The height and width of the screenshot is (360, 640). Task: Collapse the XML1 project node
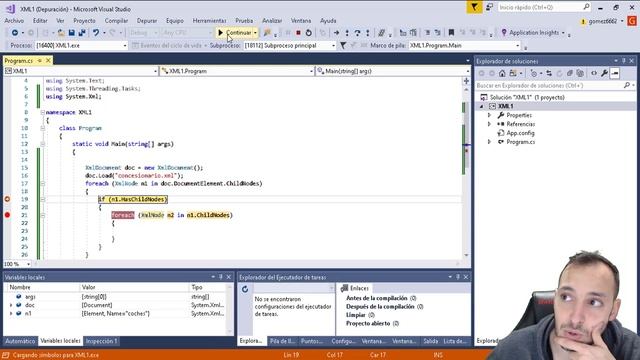click(482, 106)
